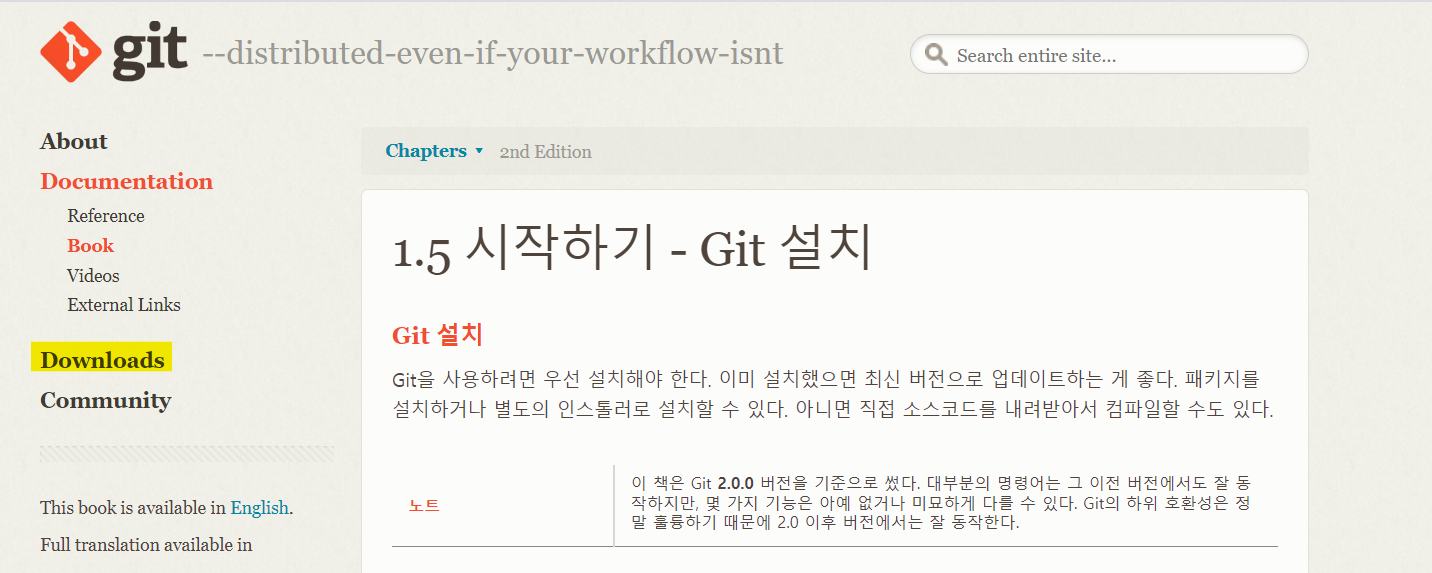The image size is (1432, 573).
Task: Click the page title 1.5 시작하기 - Git 설치
Action: pos(633,250)
